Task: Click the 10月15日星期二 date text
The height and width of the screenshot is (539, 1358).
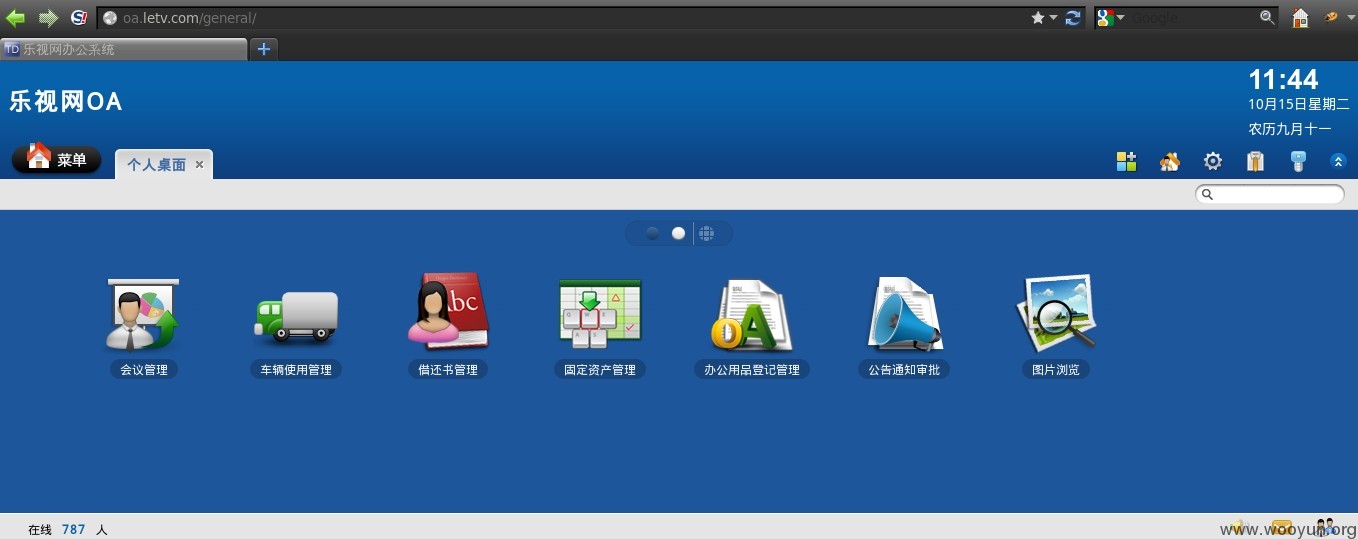Action: click(x=1298, y=104)
